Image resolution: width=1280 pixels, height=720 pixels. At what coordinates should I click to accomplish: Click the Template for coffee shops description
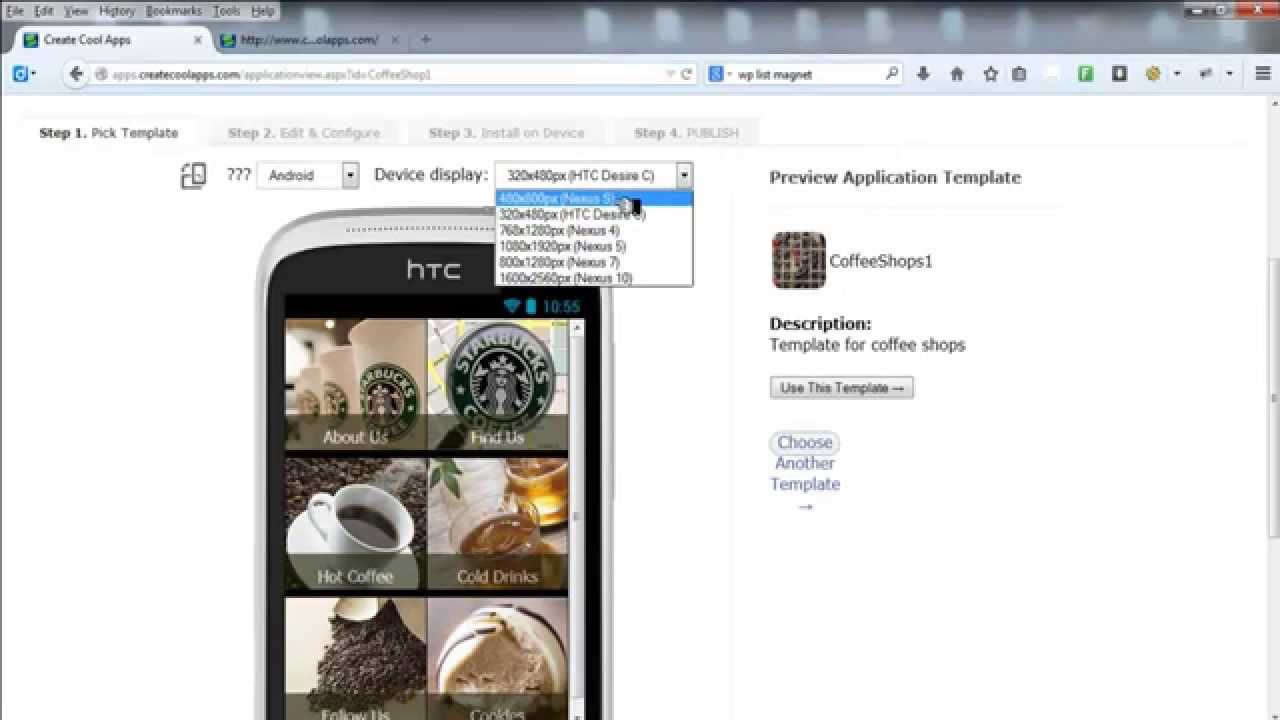[x=867, y=345]
